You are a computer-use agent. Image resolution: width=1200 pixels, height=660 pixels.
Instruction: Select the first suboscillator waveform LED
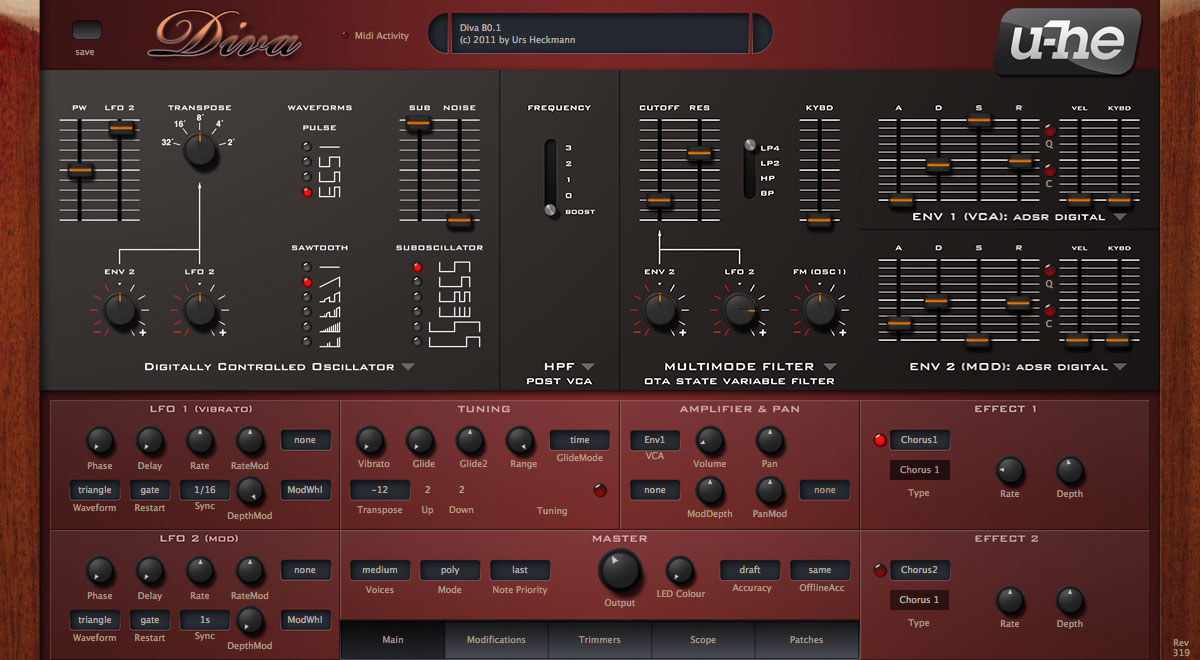417,267
